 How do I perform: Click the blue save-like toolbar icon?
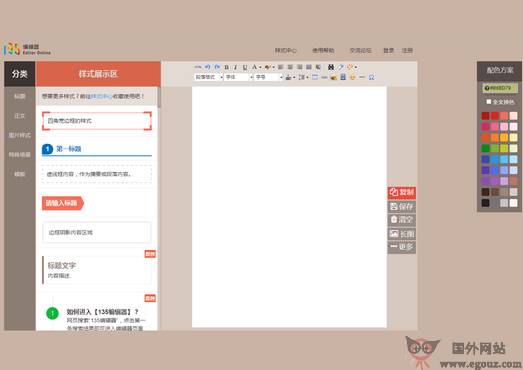point(343,77)
